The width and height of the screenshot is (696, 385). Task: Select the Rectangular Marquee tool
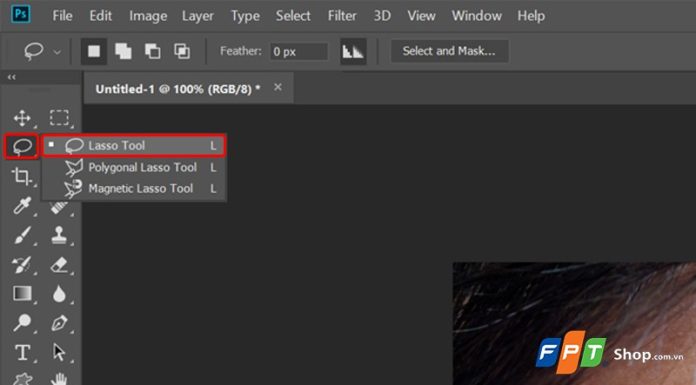coord(59,118)
